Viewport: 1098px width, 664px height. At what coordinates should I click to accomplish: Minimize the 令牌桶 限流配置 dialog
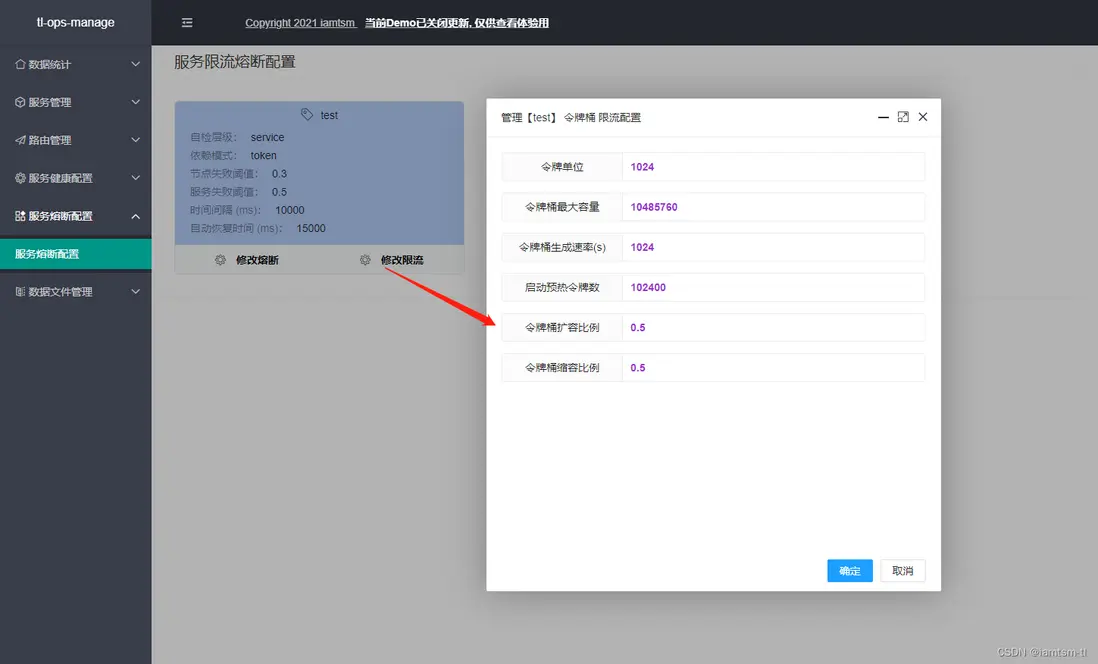883,117
